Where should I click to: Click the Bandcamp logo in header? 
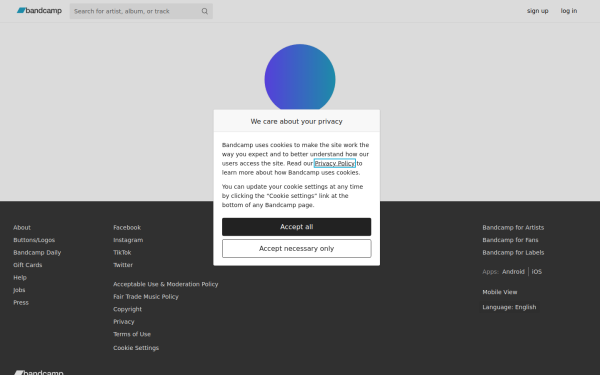click(39, 11)
